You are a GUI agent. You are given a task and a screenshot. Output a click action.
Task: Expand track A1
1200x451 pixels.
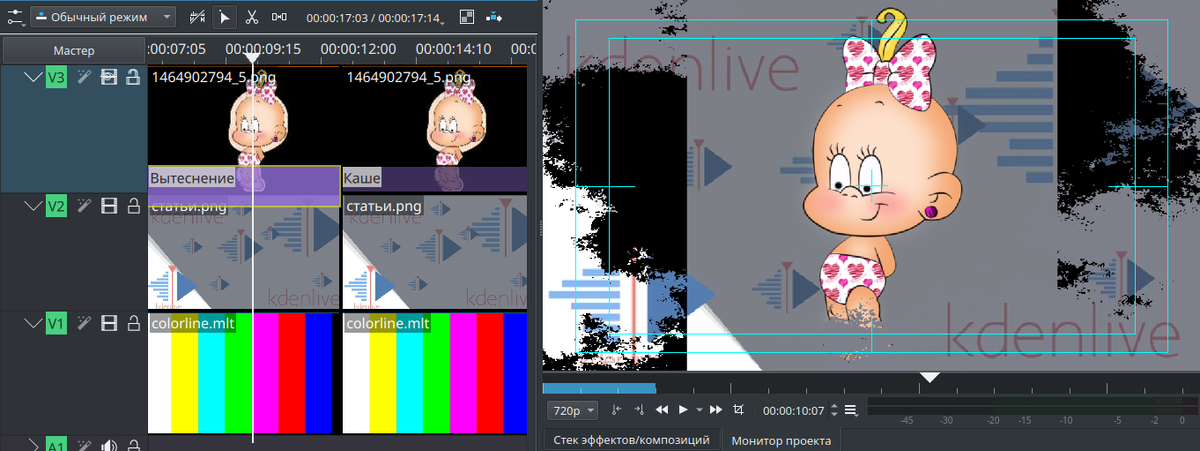33,444
